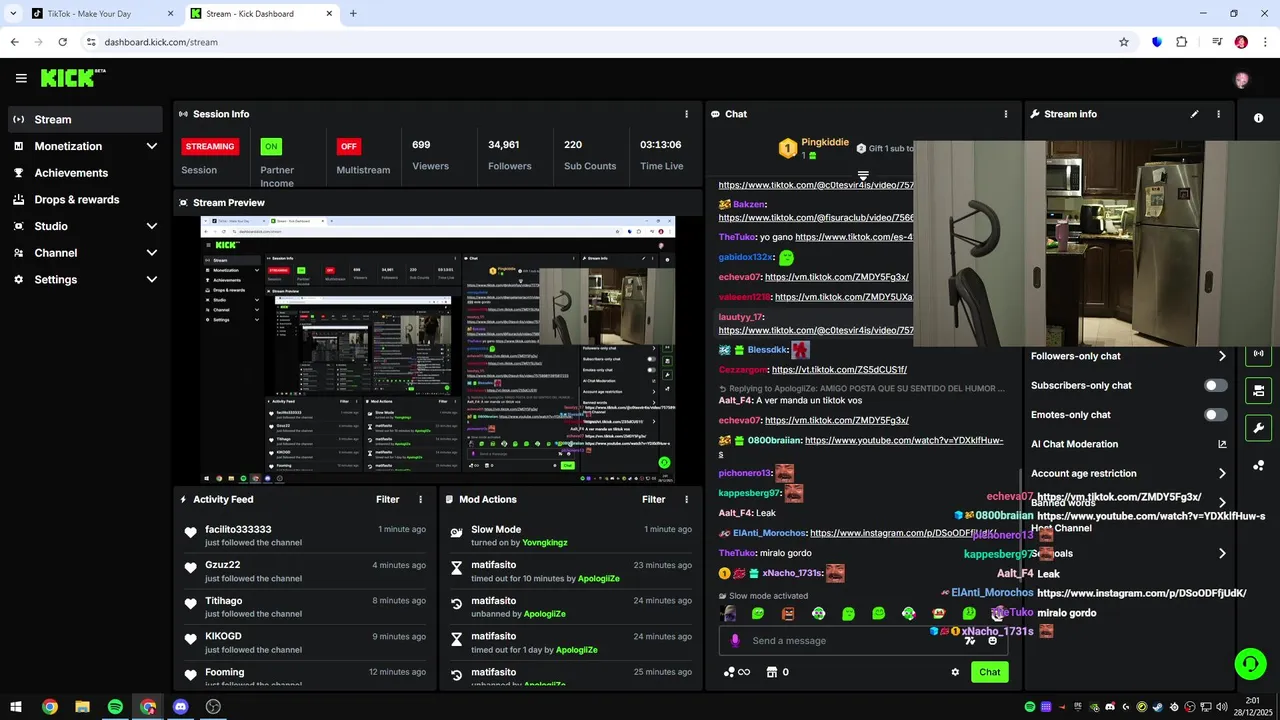1280x720 pixels.
Task: Open Account age restriction chevron
Action: pos(1222,474)
